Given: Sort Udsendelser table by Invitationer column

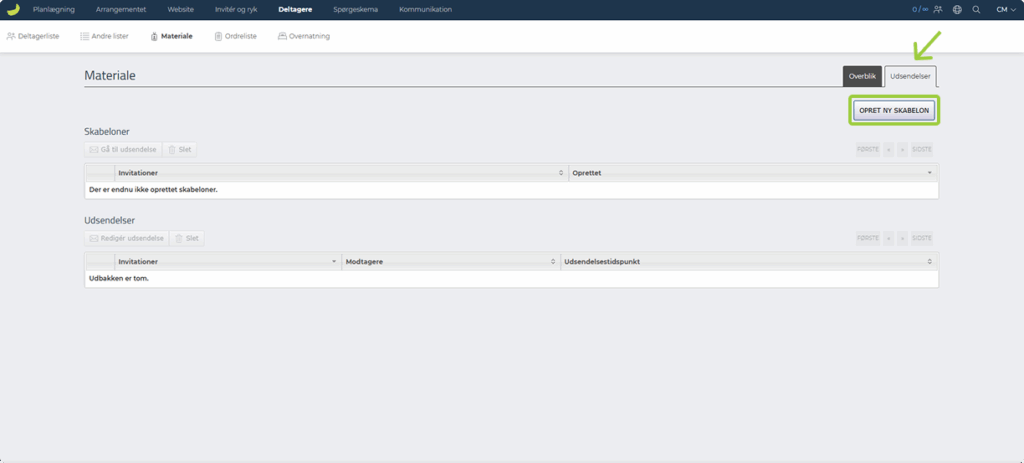Looking at the screenshot, I should [227, 262].
